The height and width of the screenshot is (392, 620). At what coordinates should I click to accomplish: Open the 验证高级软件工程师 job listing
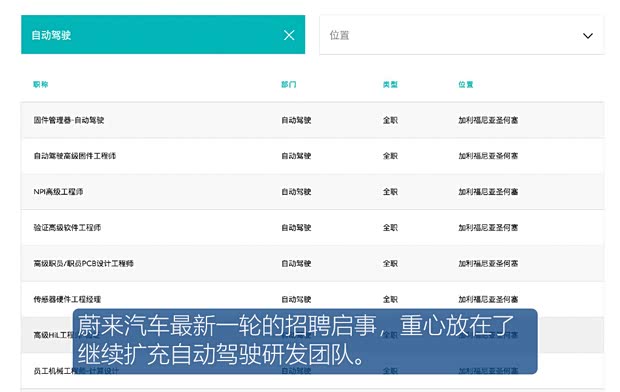(x=67, y=227)
